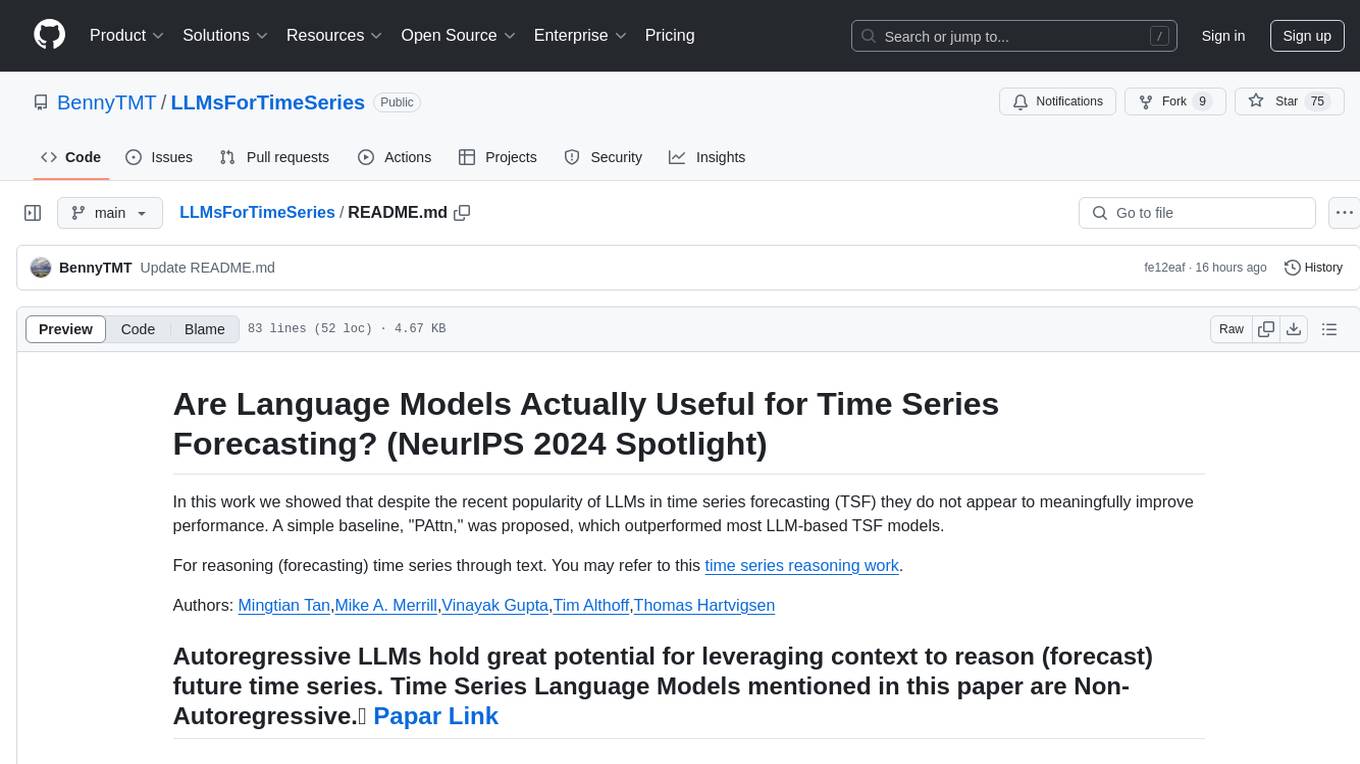The height and width of the screenshot is (764, 1360).
Task: Open more file actions ellipsis menu
Action: tap(1344, 213)
